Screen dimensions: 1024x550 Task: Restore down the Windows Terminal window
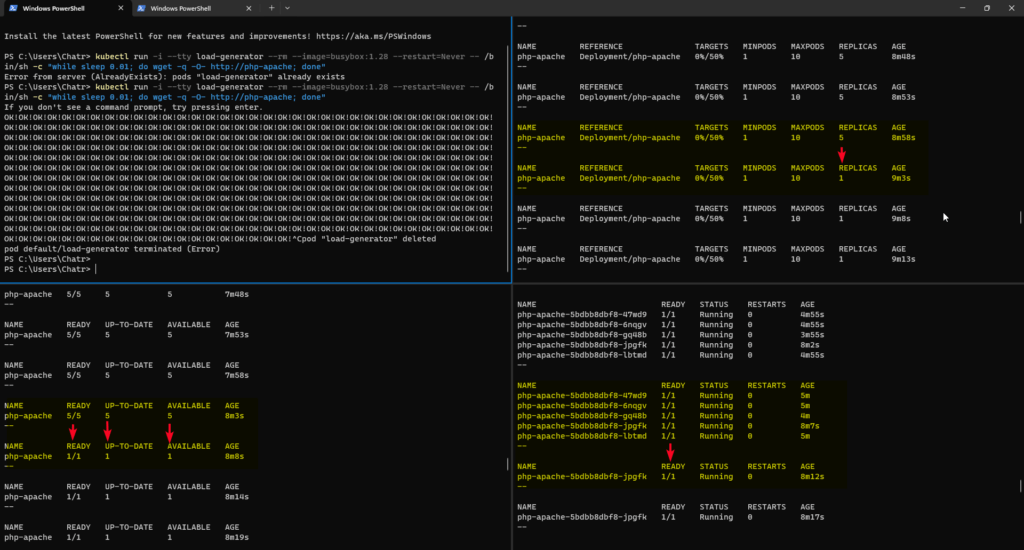click(x=987, y=8)
